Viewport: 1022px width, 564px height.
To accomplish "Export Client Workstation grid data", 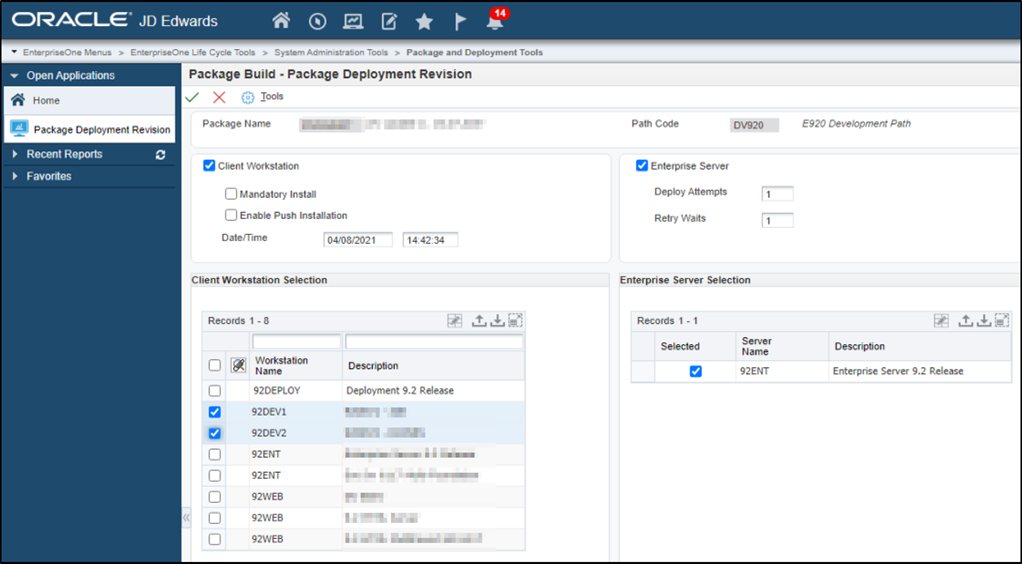I will 479,320.
